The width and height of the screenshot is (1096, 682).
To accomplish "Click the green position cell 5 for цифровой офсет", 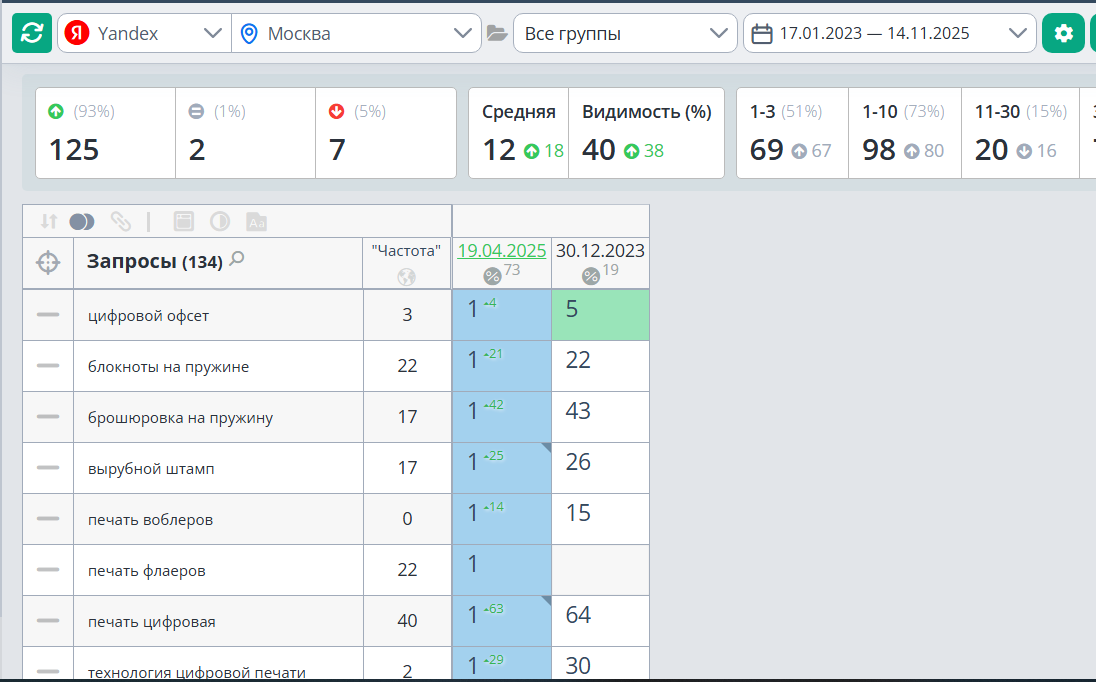I will (x=600, y=315).
